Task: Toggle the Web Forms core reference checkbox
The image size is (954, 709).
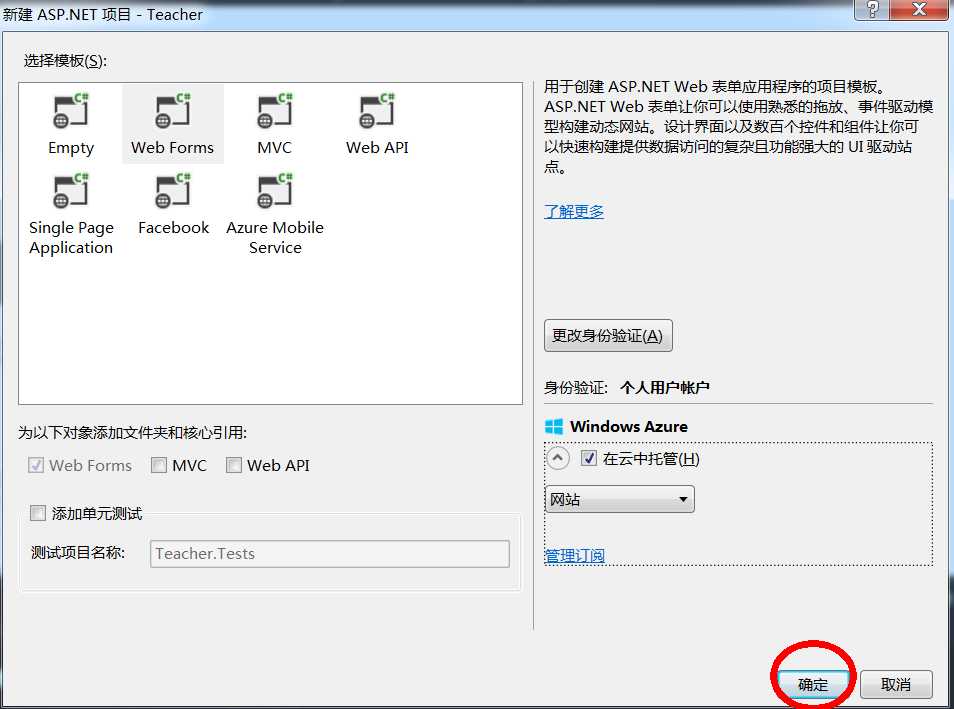Action: click(x=36, y=465)
